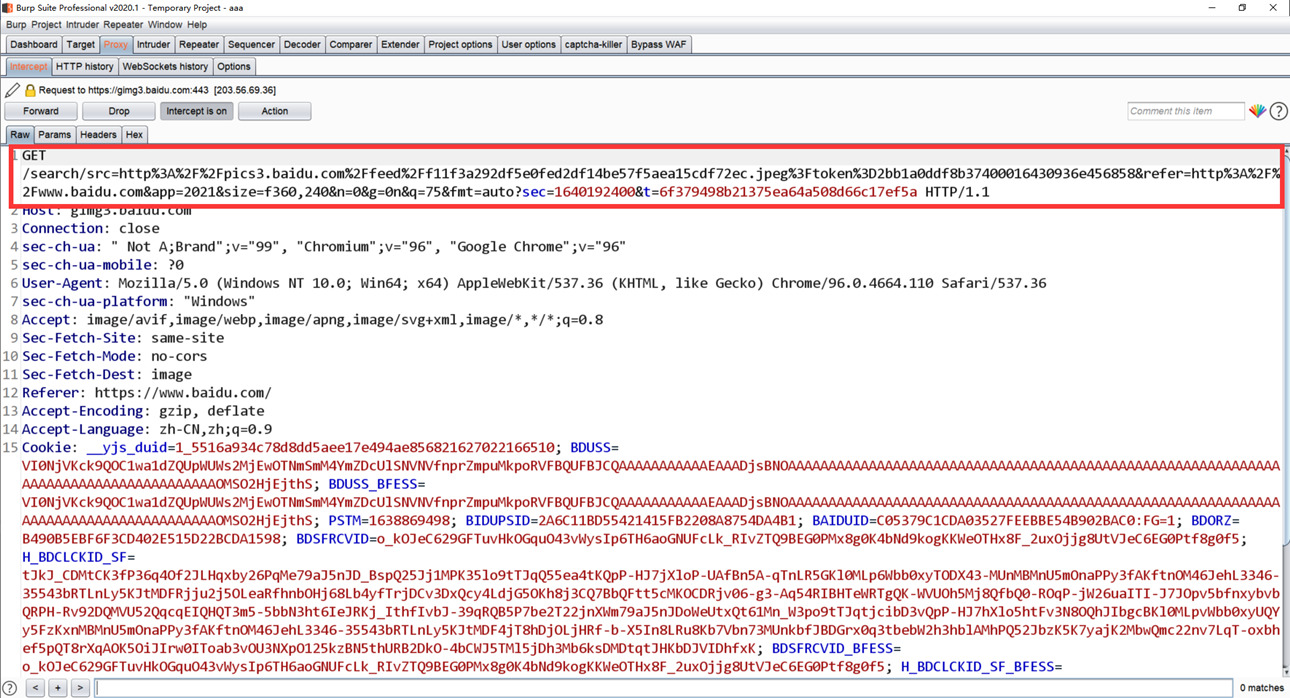Image resolution: width=1290 pixels, height=698 pixels.
Task: Select the Intercept sub-tab
Action: point(28,66)
